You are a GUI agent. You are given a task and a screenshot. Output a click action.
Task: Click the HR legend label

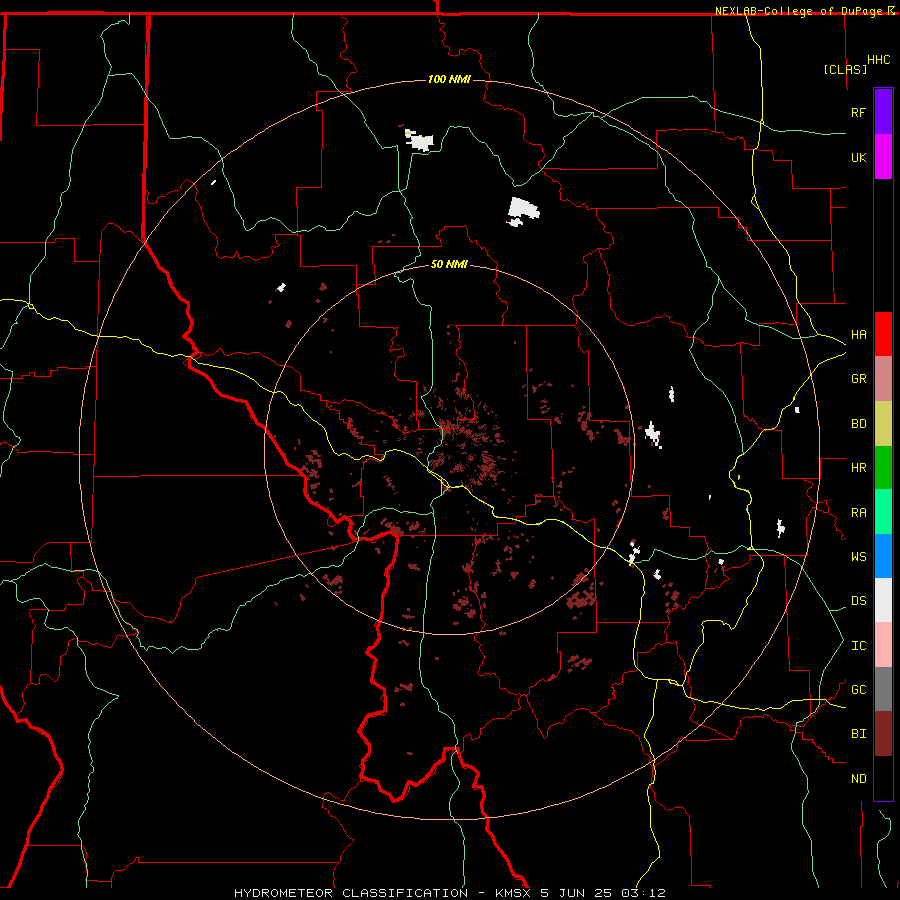858,468
